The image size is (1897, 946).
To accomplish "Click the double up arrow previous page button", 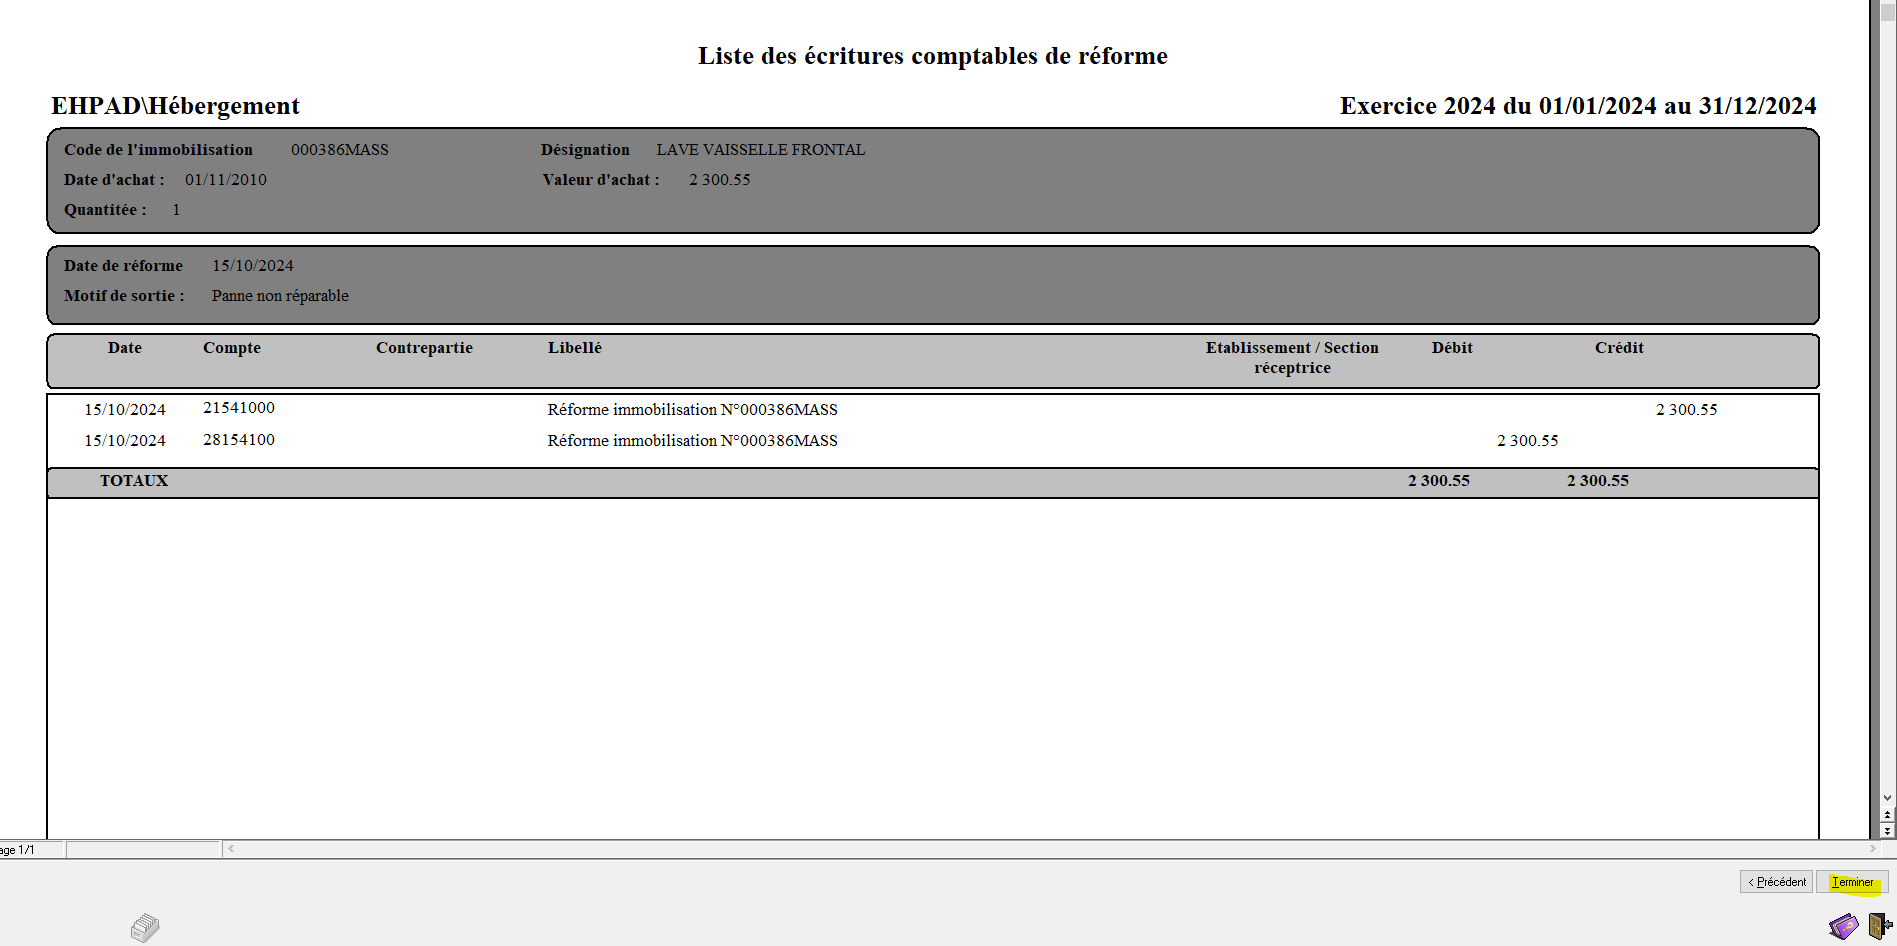I will [1887, 815].
